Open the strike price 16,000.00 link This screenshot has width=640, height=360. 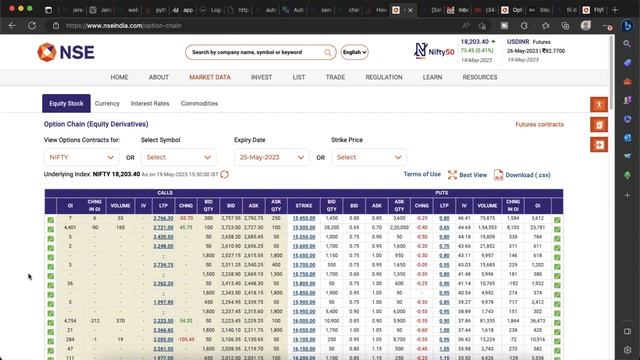coord(304,321)
